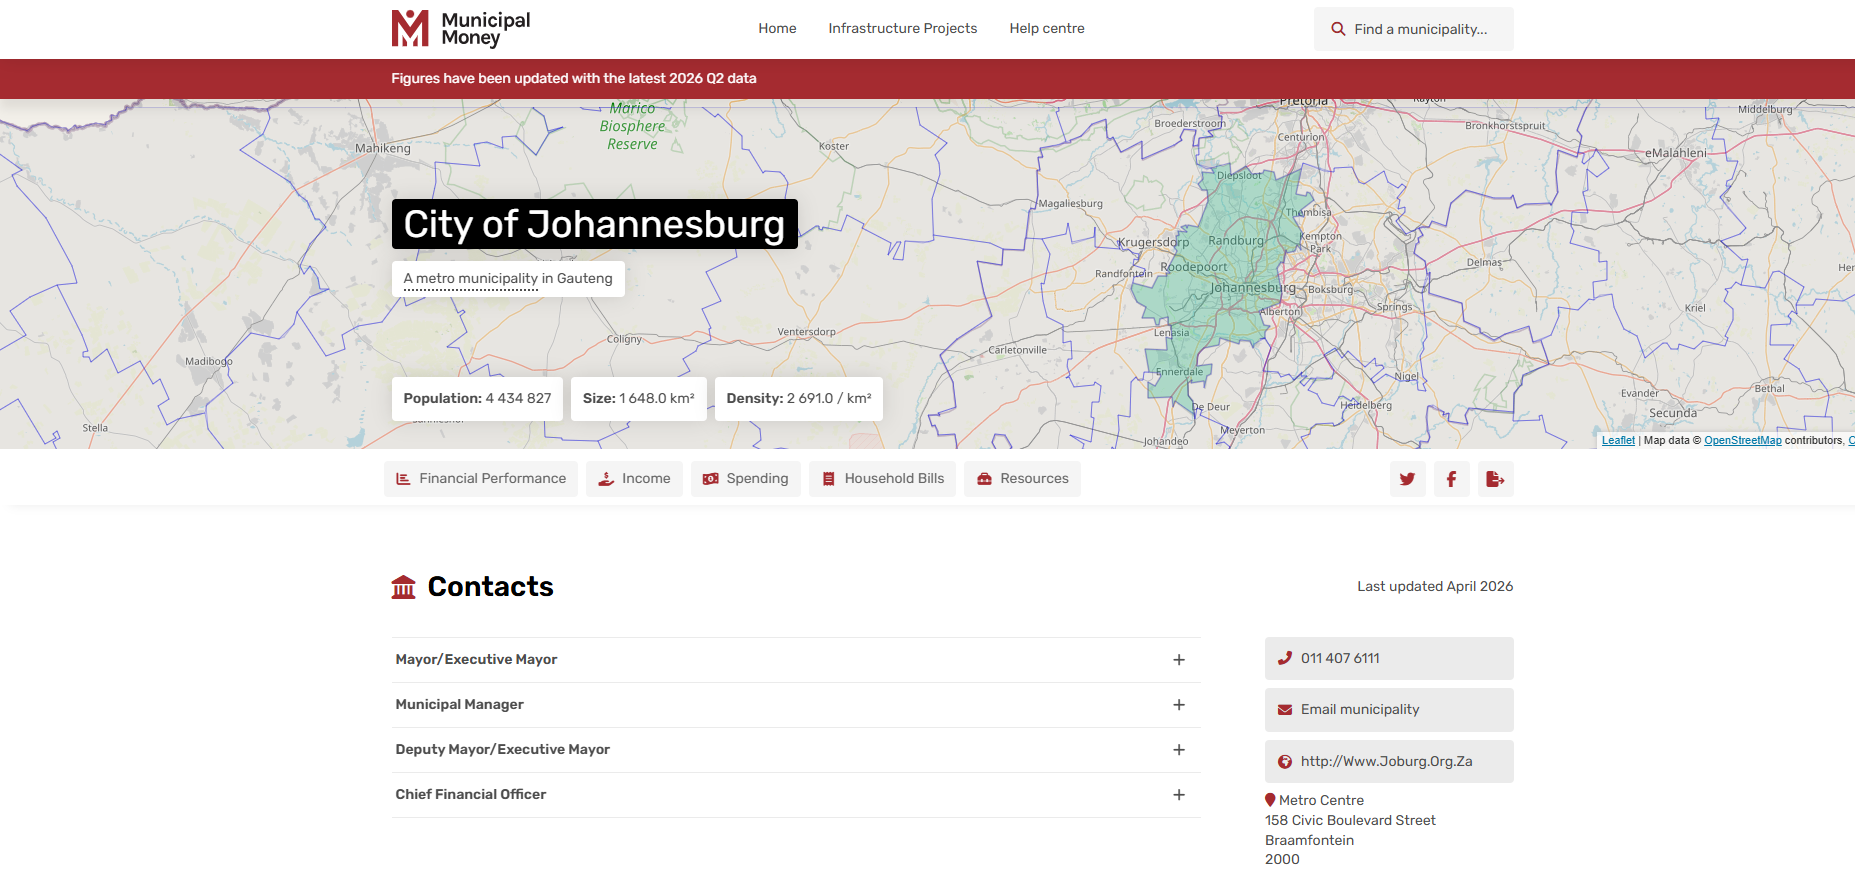Open Infrastructure Projects page
The width and height of the screenshot is (1855, 878).
902,29
